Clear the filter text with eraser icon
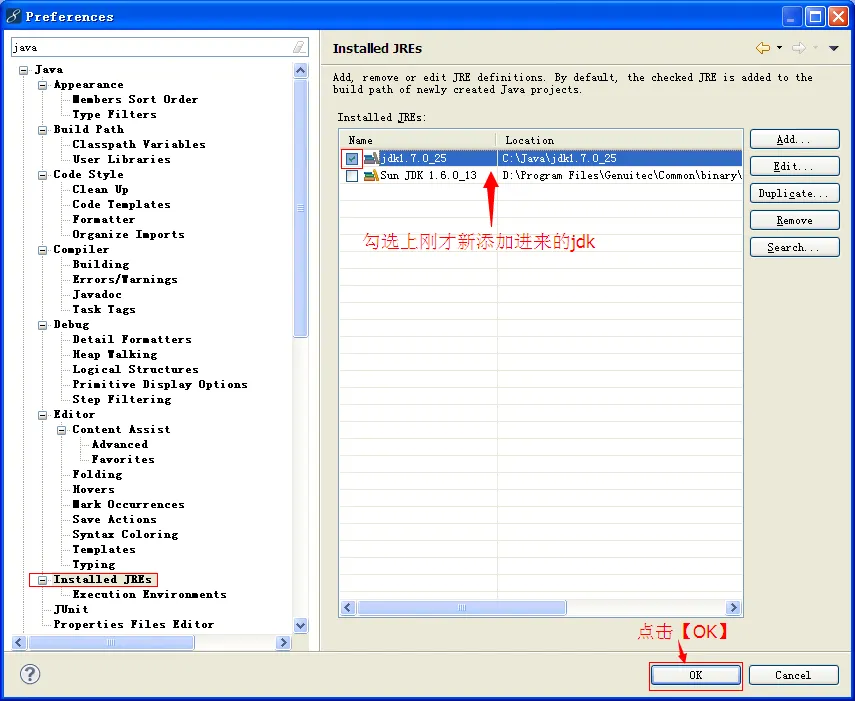855x701 pixels. [x=299, y=47]
